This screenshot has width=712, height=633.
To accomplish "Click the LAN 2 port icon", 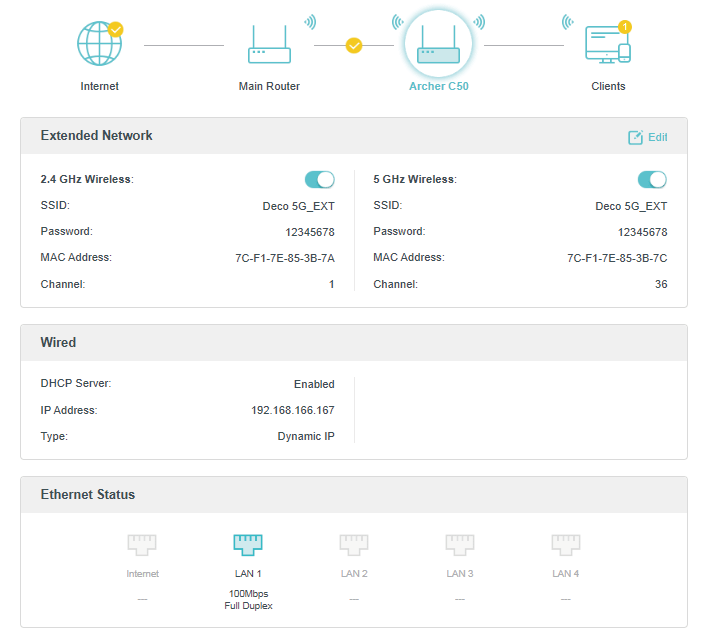I will point(354,544).
